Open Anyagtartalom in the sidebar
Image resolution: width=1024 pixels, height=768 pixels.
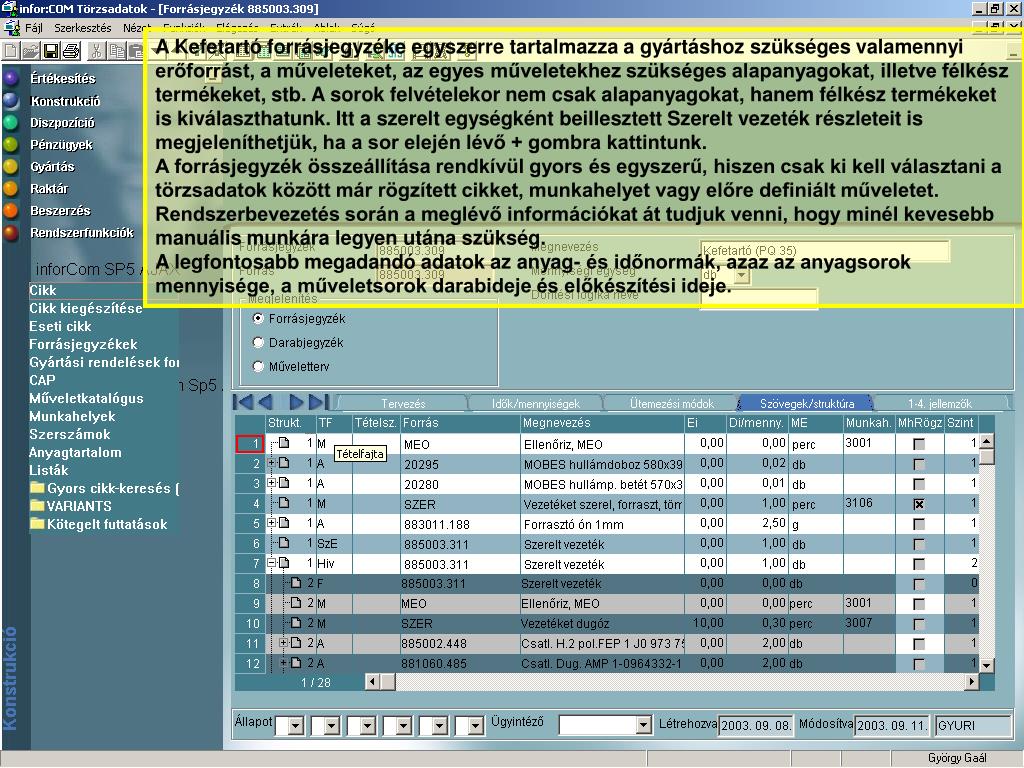pos(75,453)
